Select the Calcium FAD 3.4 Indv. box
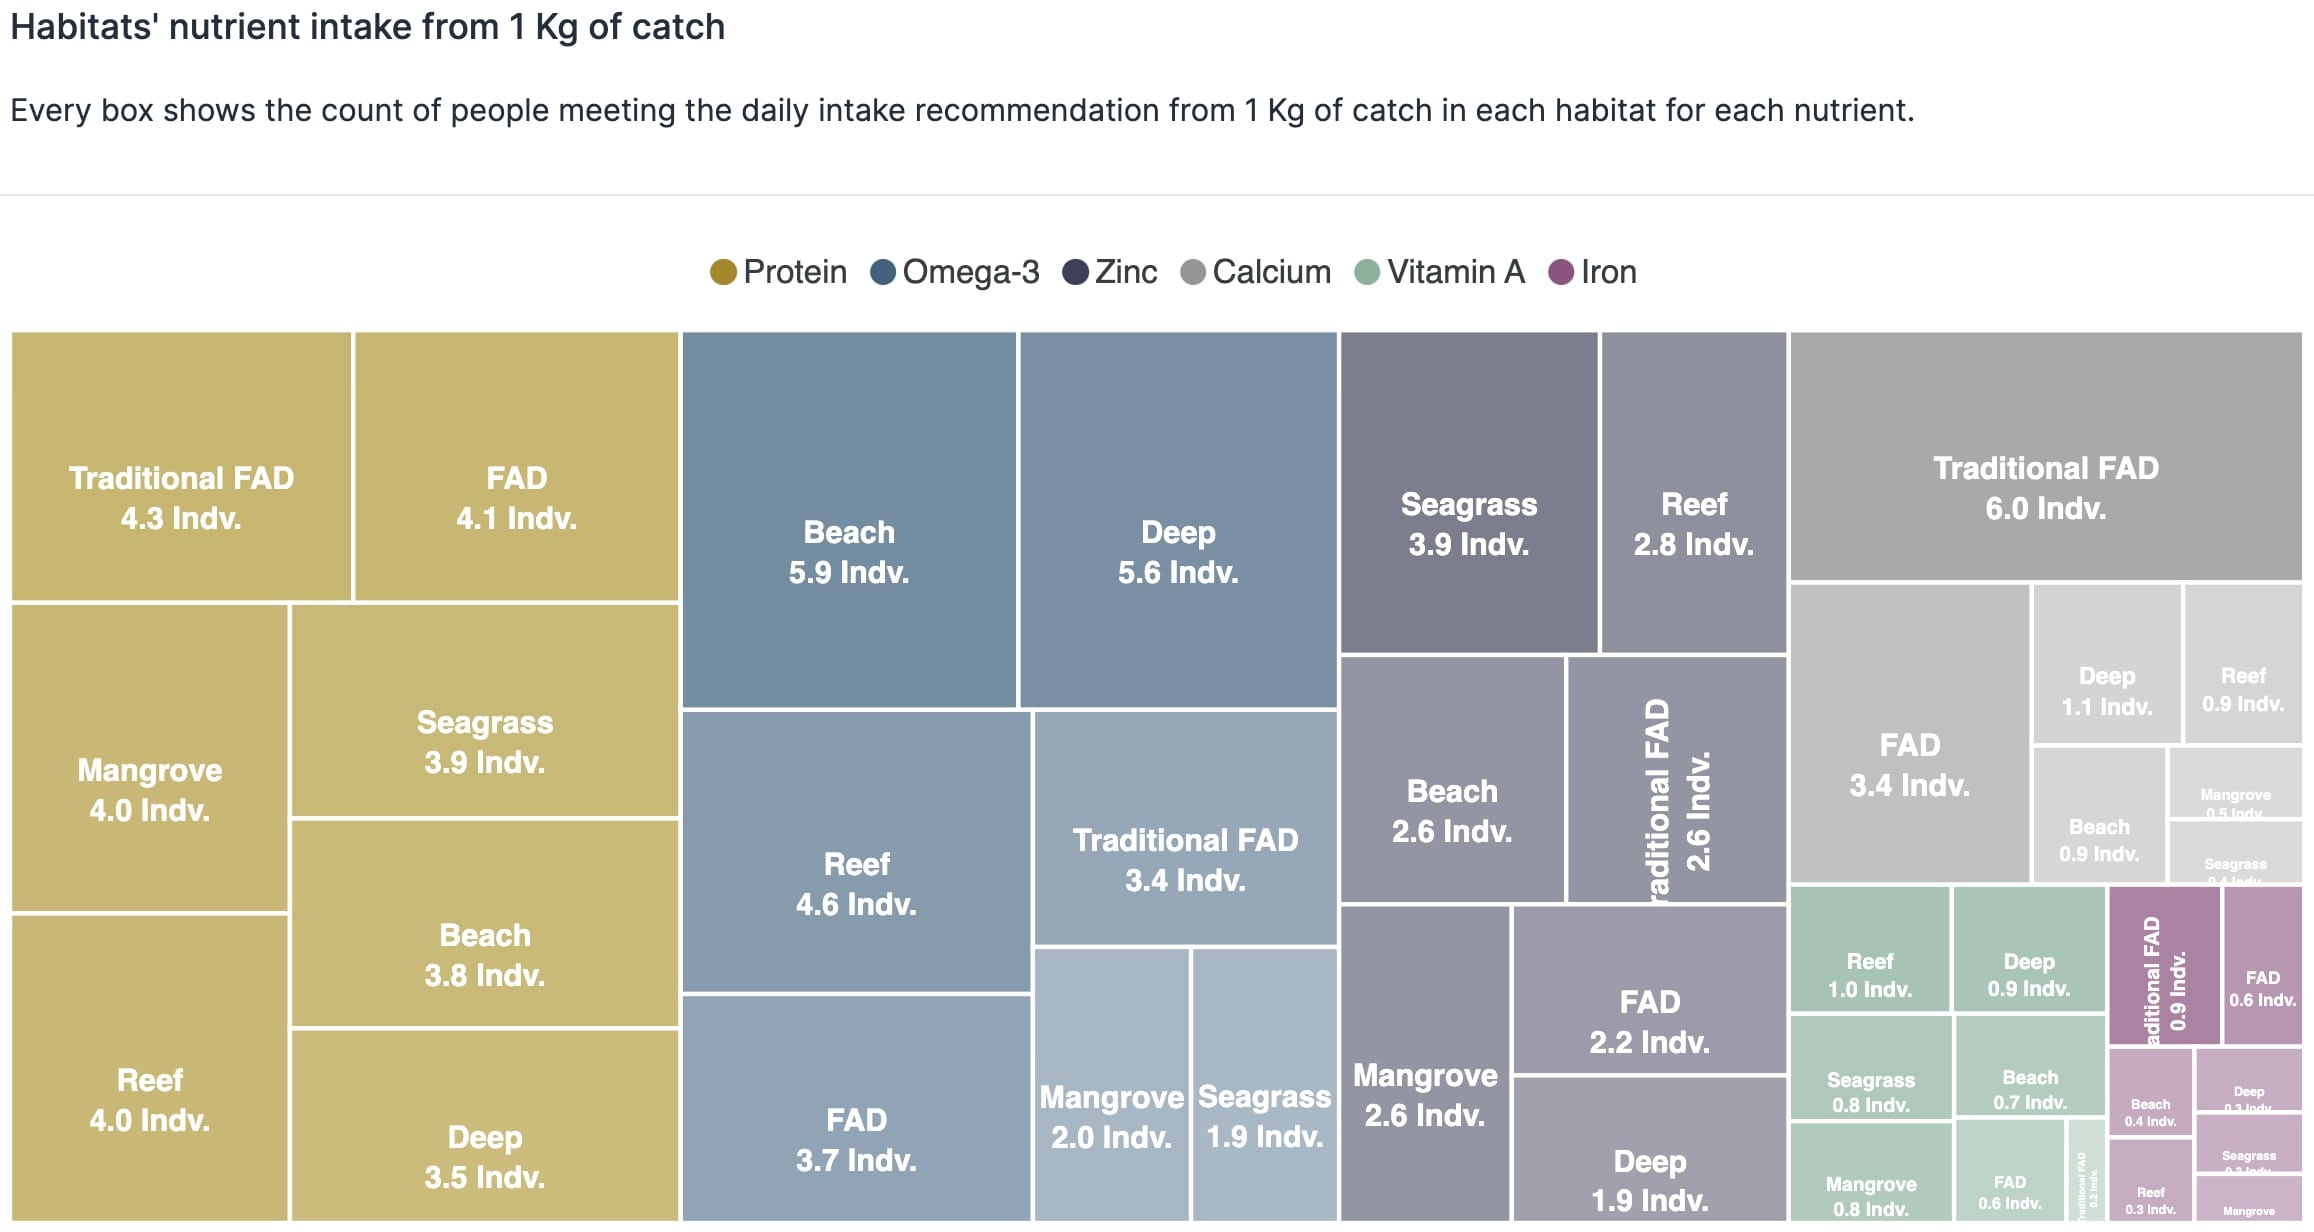The width and height of the screenshot is (2314, 1232). (x=1909, y=733)
